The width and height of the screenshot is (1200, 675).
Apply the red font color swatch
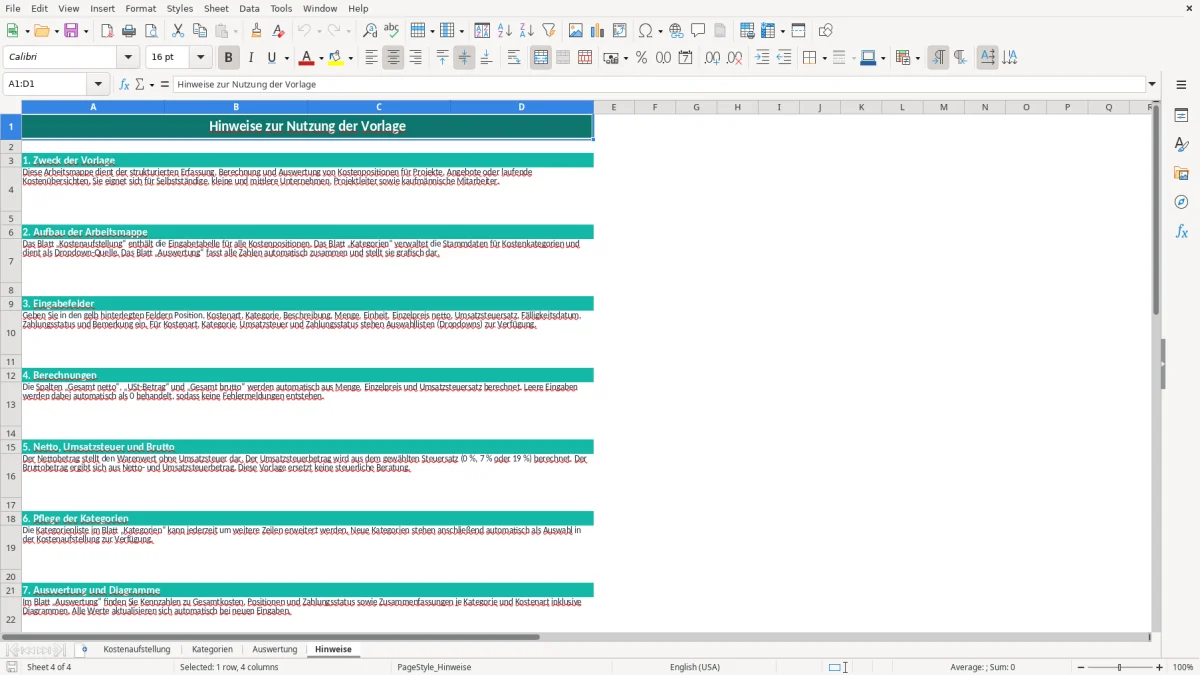pos(306,58)
